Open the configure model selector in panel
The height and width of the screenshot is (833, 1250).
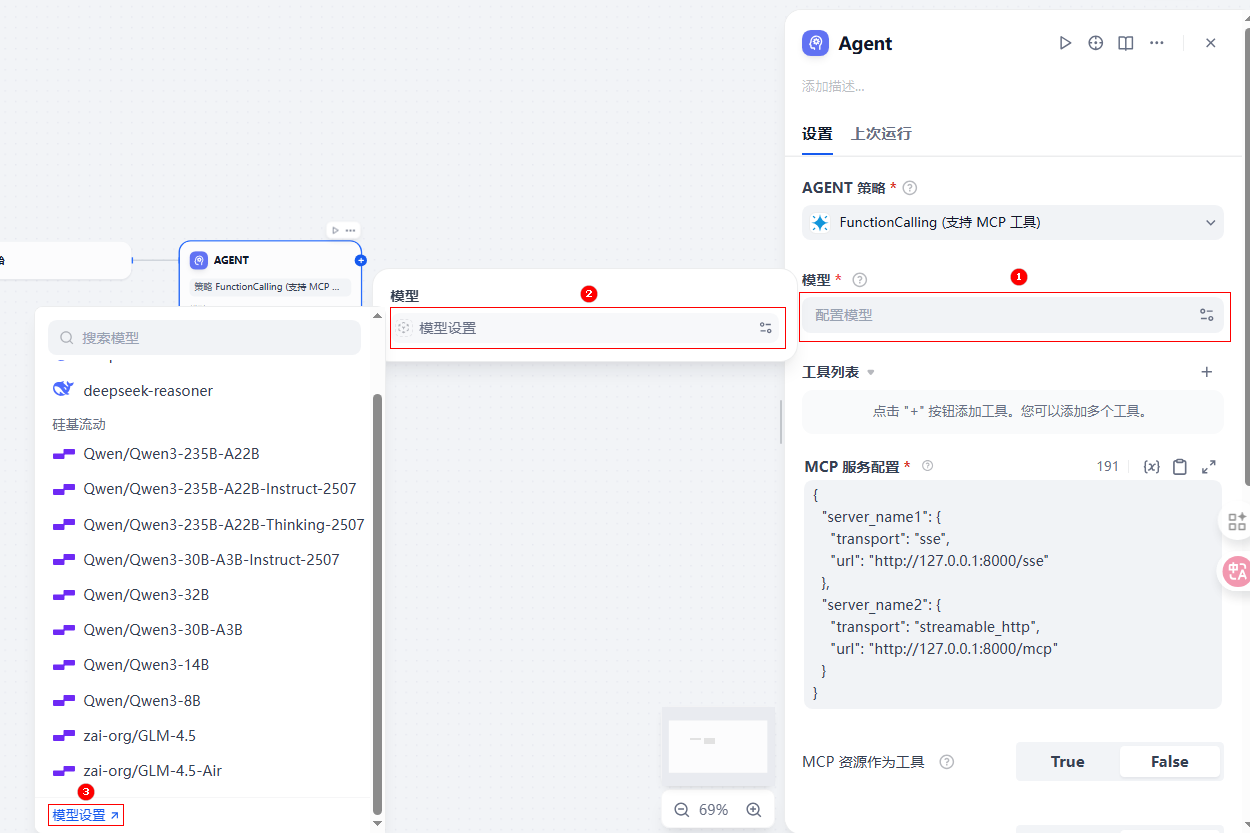[1012, 315]
